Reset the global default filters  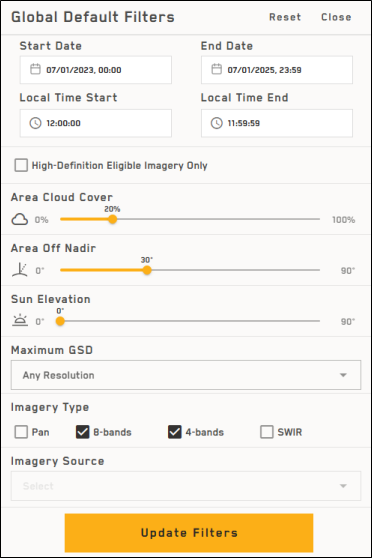tap(285, 17)
